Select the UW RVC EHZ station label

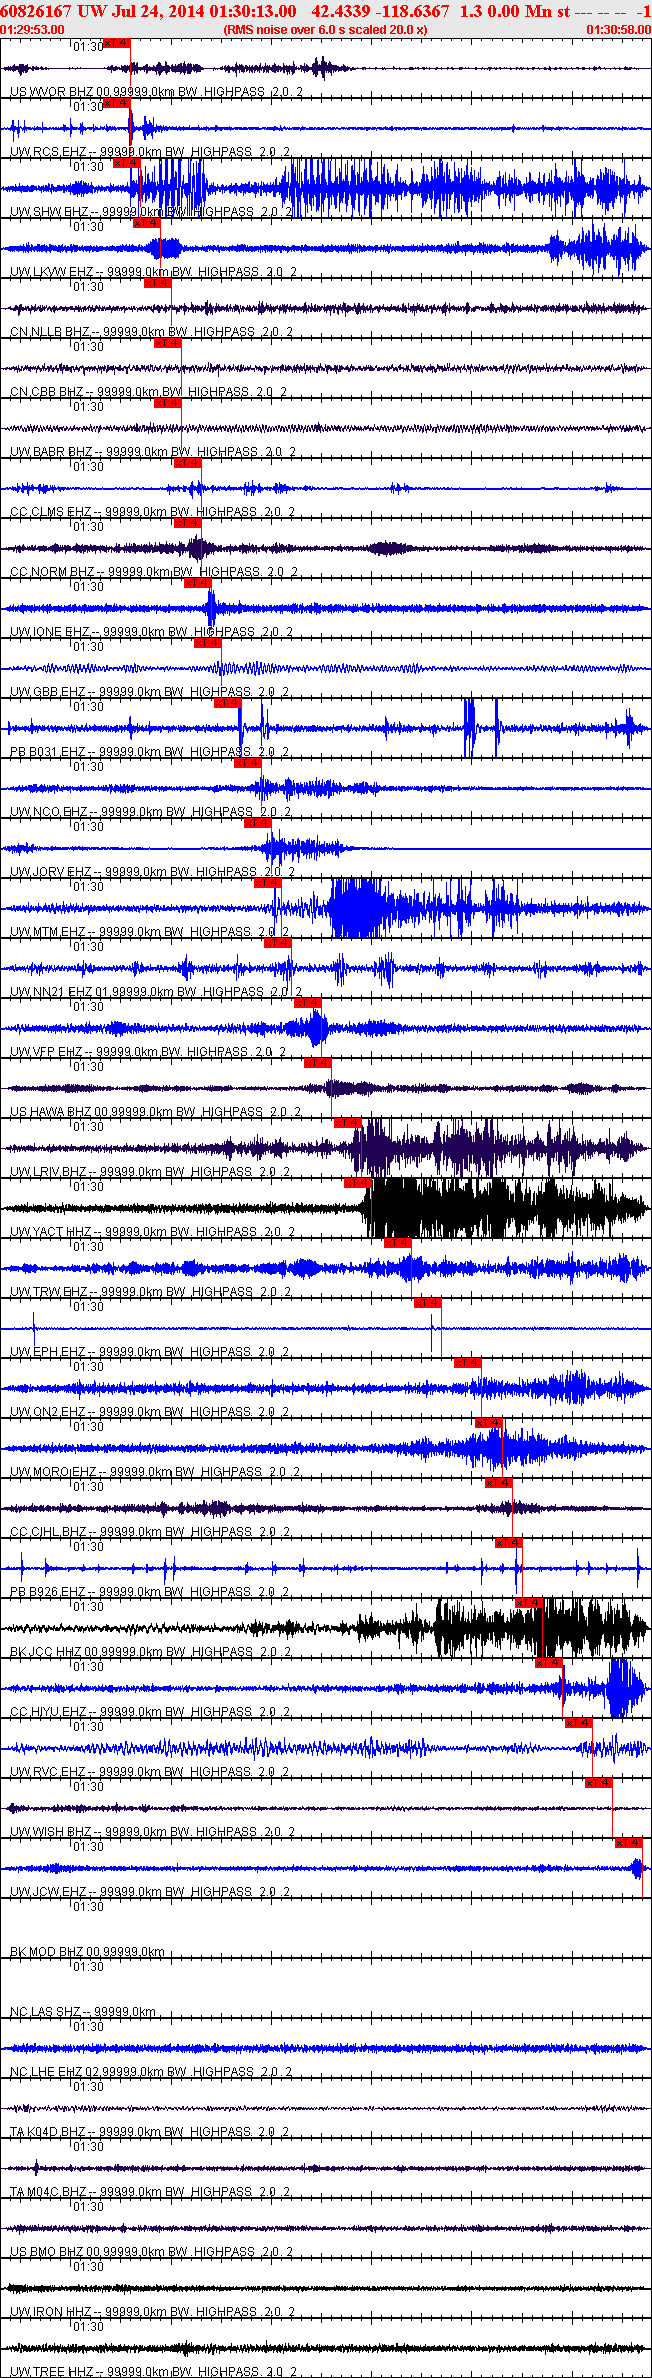click(150, 1772)
